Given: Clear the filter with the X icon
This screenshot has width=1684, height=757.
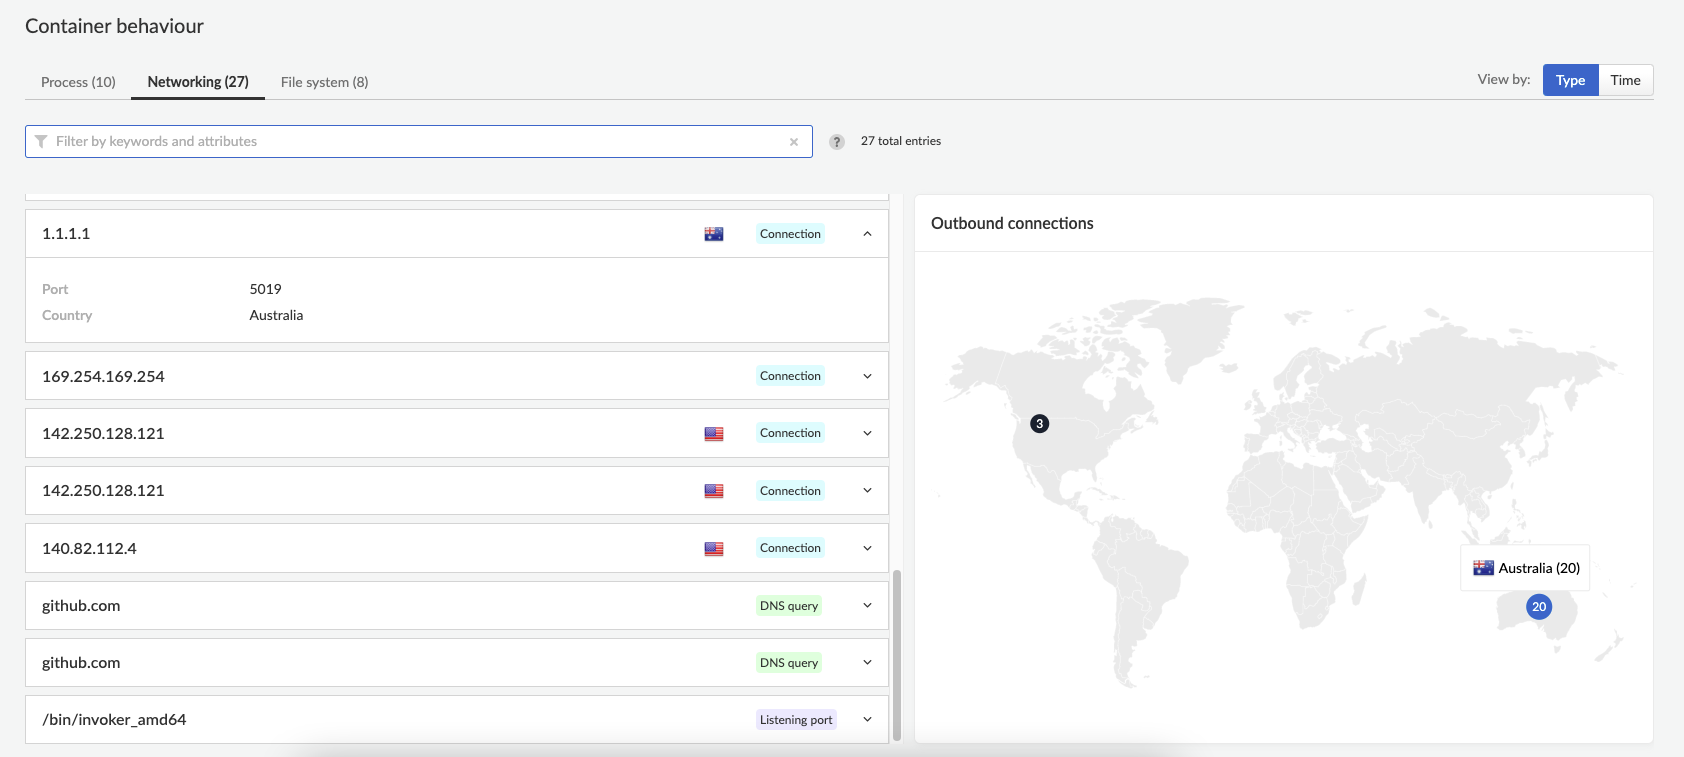Looking at the screenshot, I should 794,142.
